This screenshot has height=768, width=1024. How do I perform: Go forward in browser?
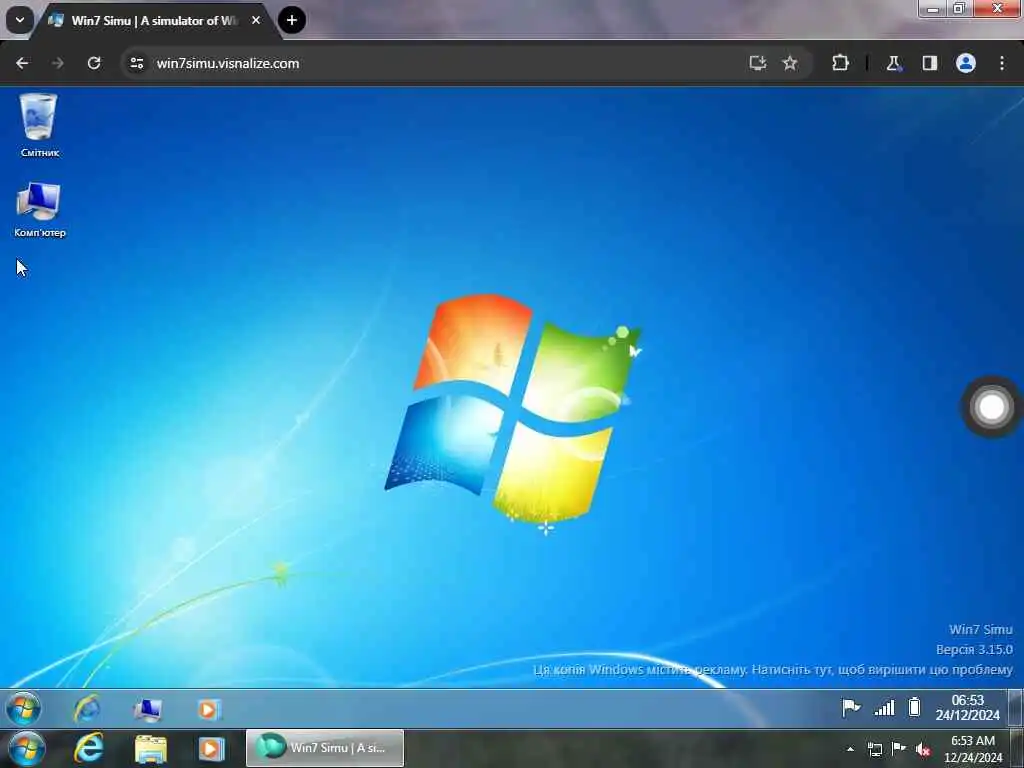(57, 63)
